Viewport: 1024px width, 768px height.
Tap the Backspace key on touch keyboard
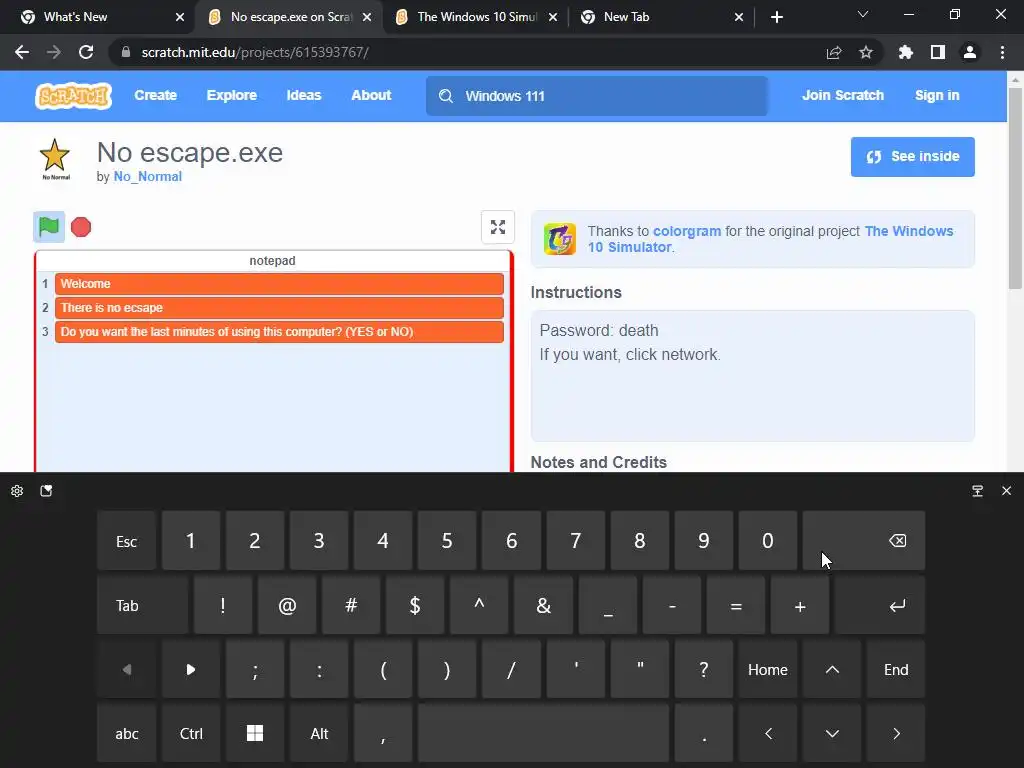[x=864, y=541]
